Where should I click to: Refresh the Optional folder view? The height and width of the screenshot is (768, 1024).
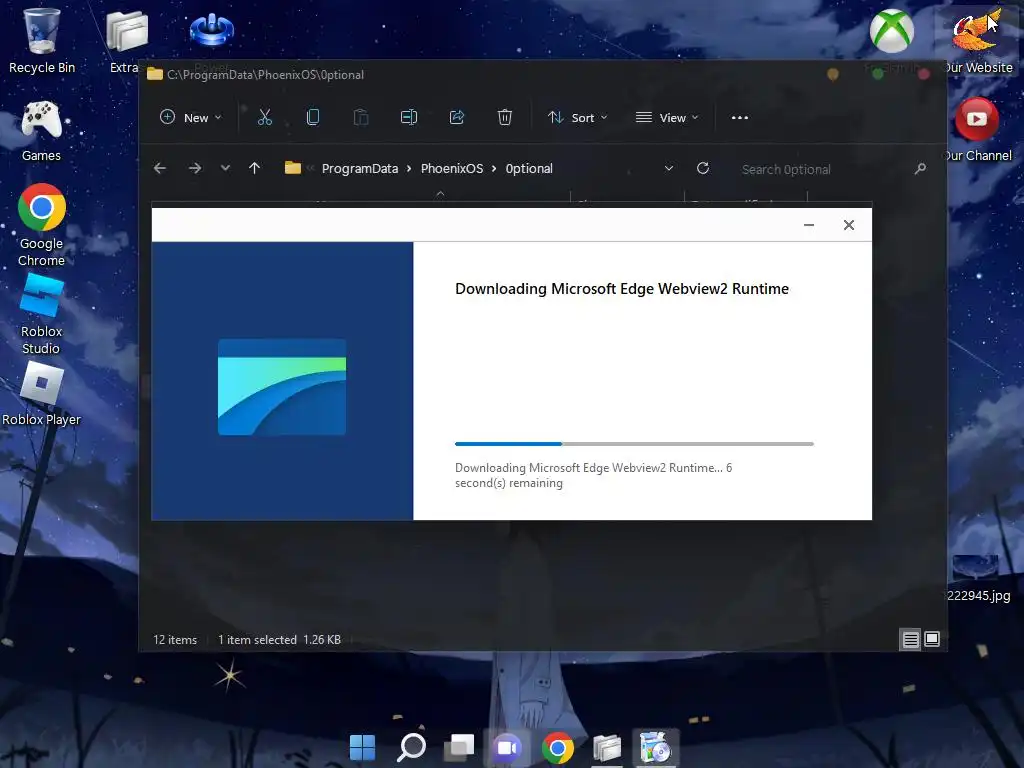(703, 168)
